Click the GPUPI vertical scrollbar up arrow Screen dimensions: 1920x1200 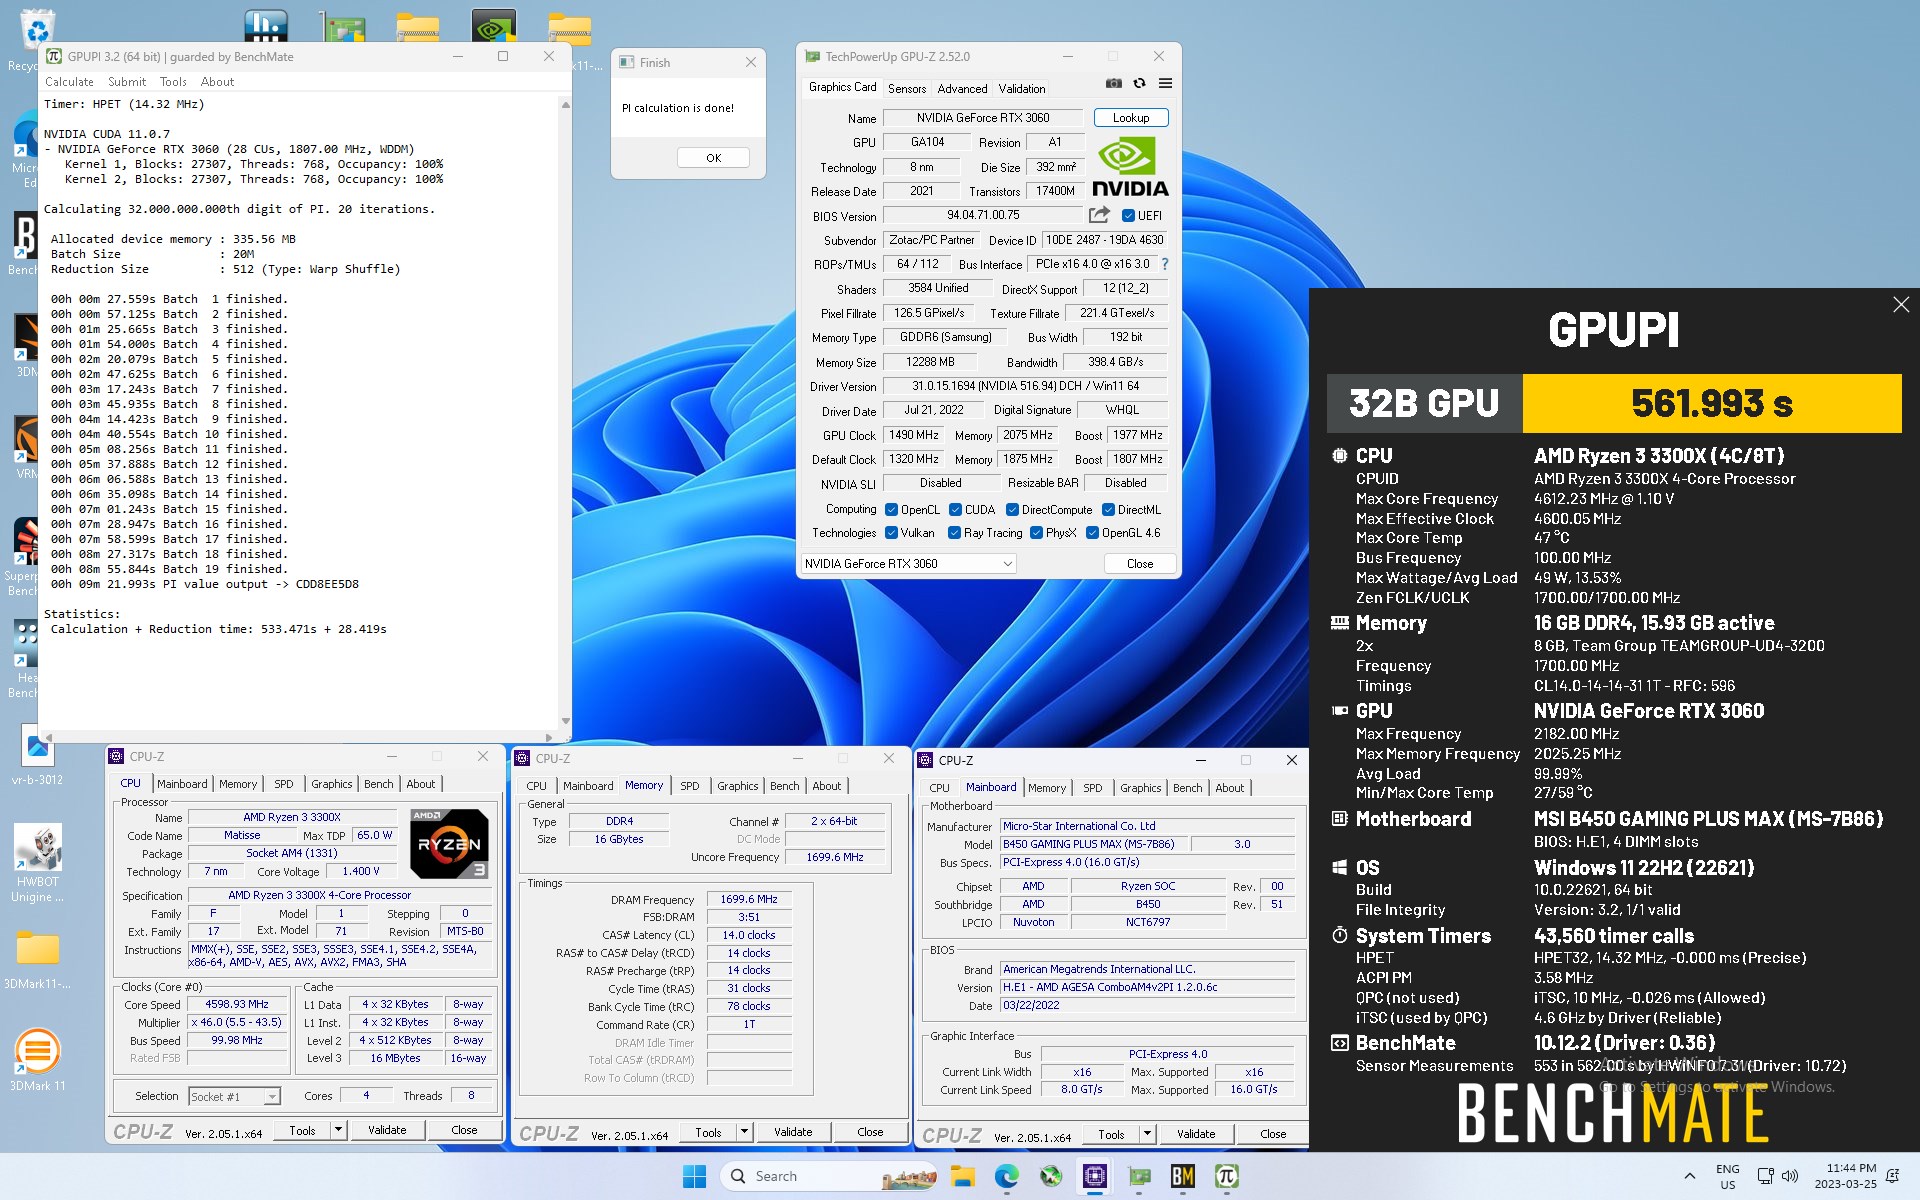coord(566,104)
